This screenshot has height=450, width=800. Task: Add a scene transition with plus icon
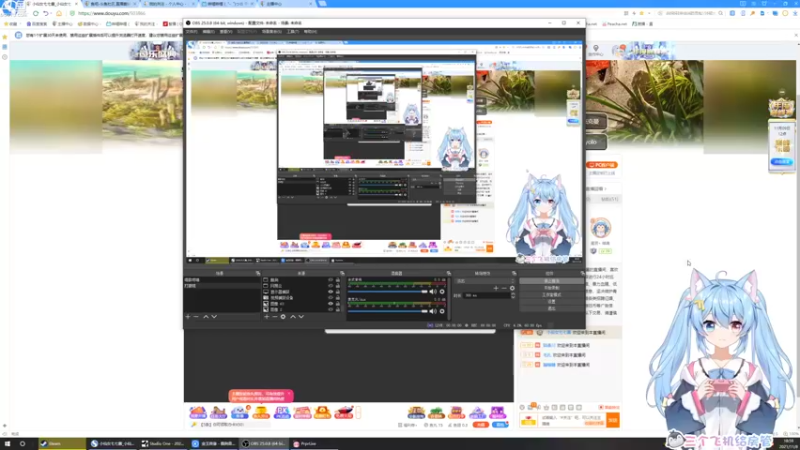point(495,288)
